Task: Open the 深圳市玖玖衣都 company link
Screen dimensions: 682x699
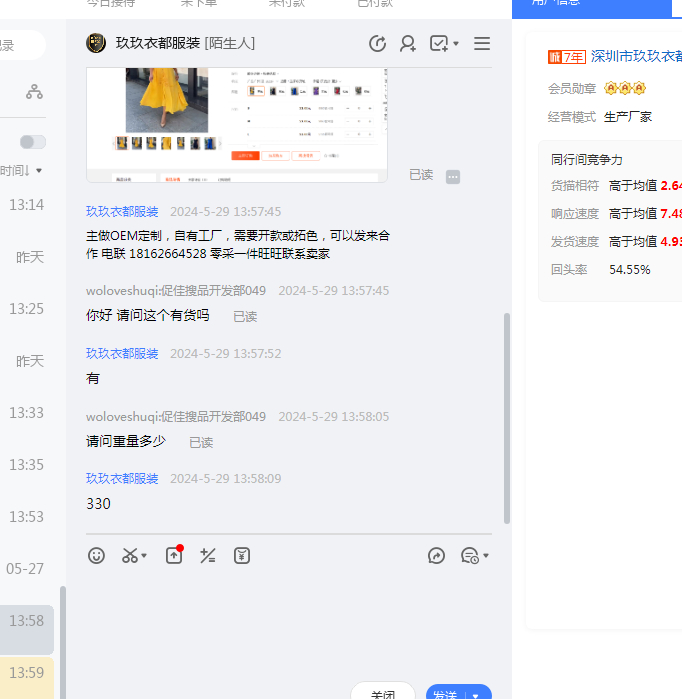Action: tap(635, 56)
